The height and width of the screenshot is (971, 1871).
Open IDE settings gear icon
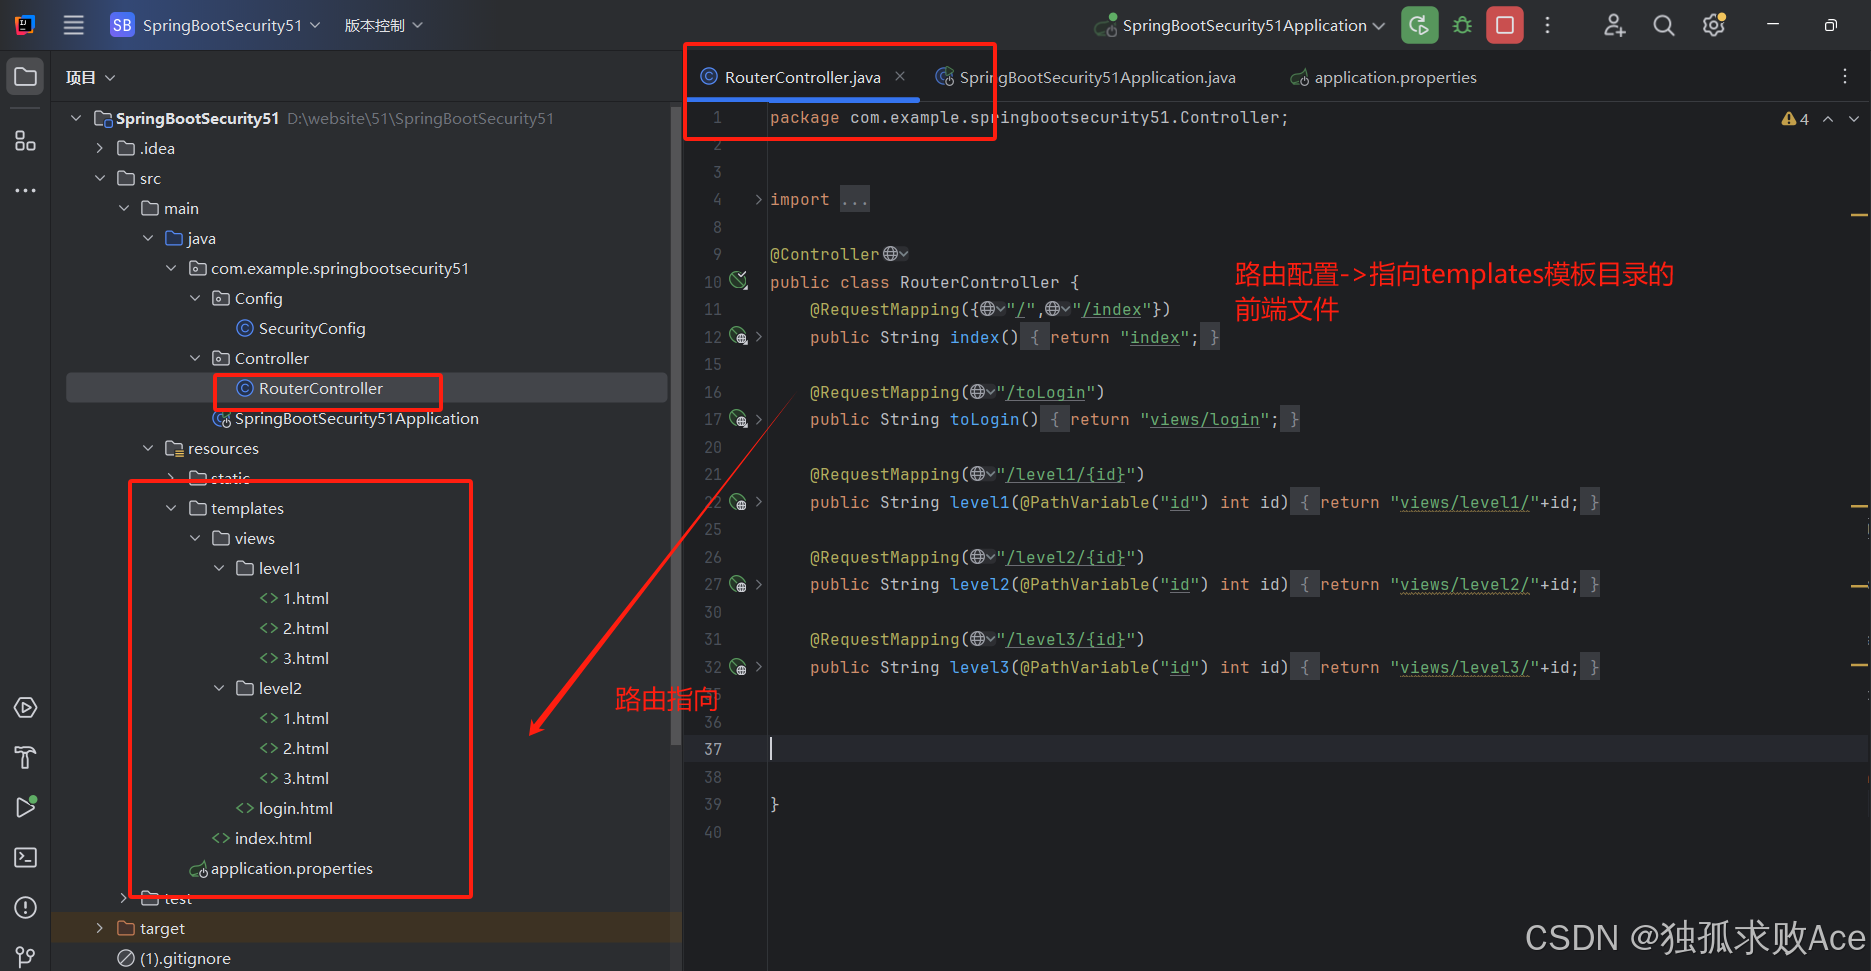[1714, 25]
